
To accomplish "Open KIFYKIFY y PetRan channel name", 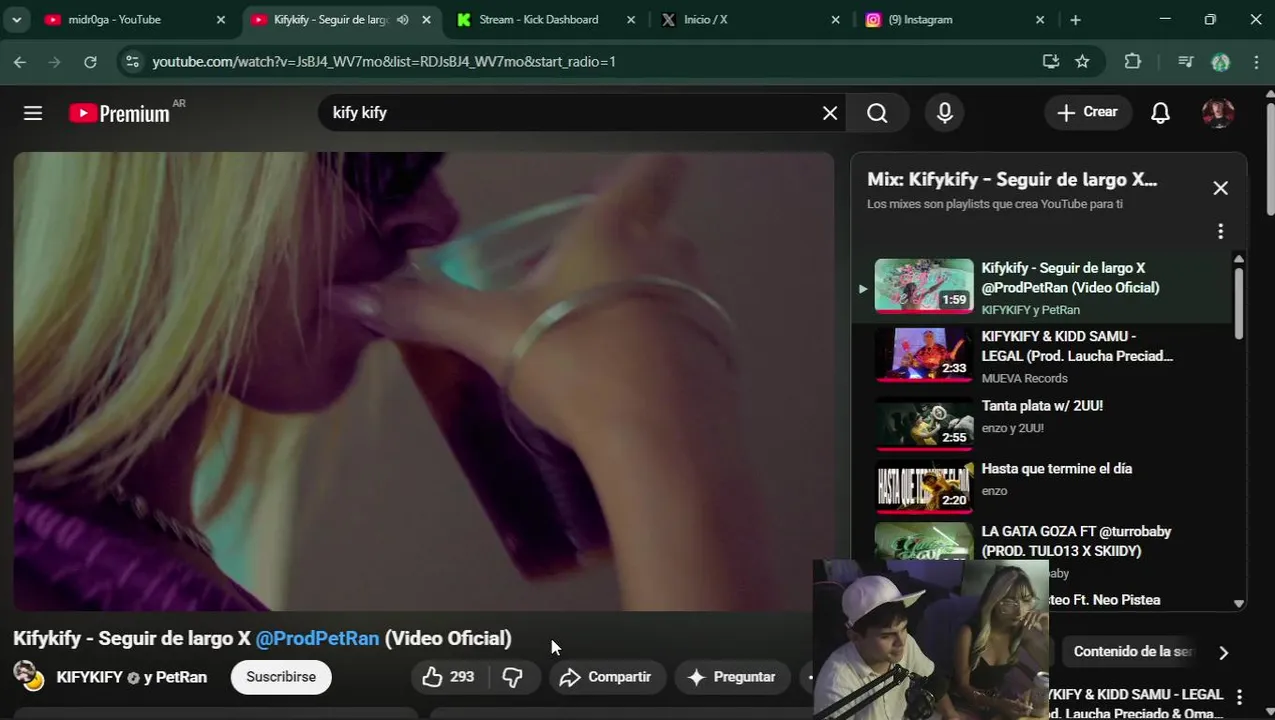I will pos(132,677).
